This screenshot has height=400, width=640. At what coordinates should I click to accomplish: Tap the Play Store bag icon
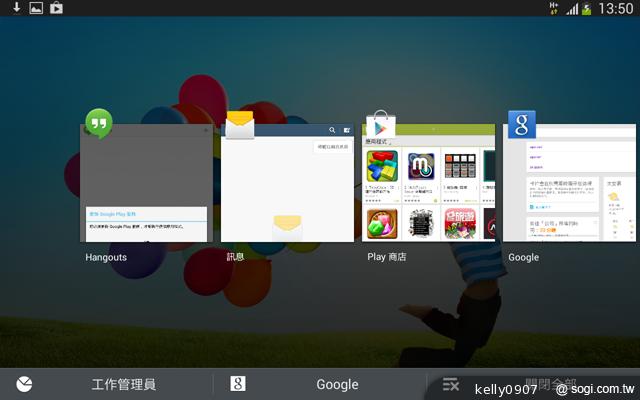tap(380, 124)
